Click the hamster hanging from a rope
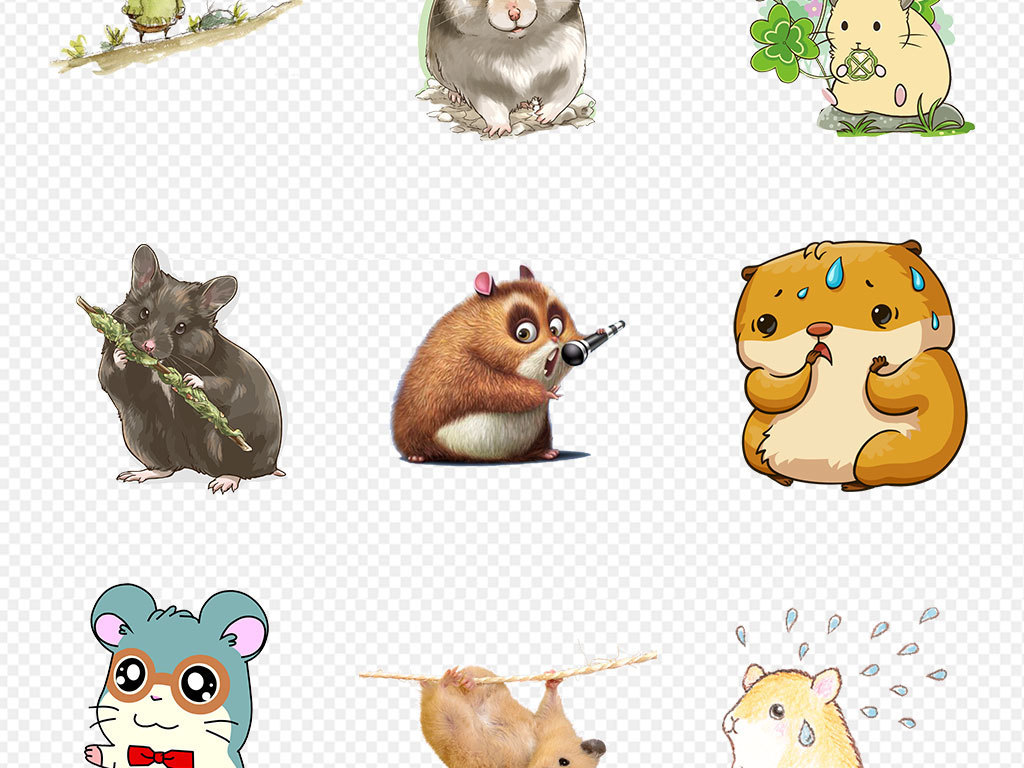 (507, 709)
